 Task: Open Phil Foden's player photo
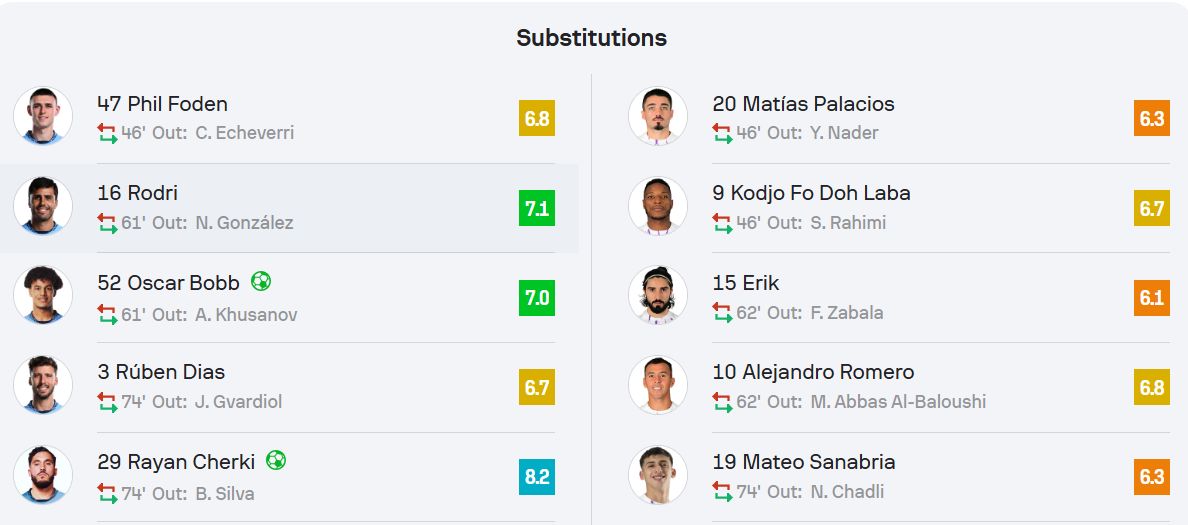pyautogui.click(x=43, y=117)
